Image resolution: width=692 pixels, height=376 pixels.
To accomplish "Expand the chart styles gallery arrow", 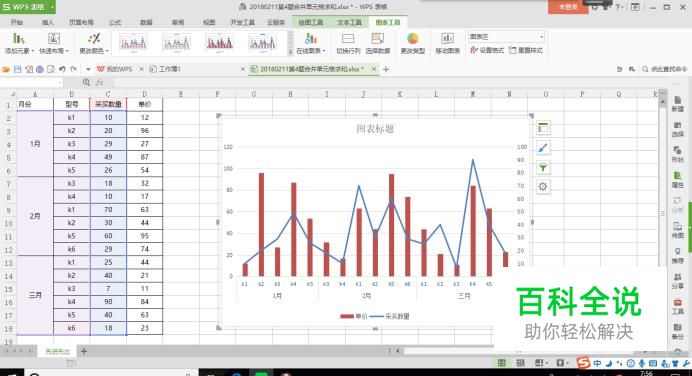I will [290, 52].
